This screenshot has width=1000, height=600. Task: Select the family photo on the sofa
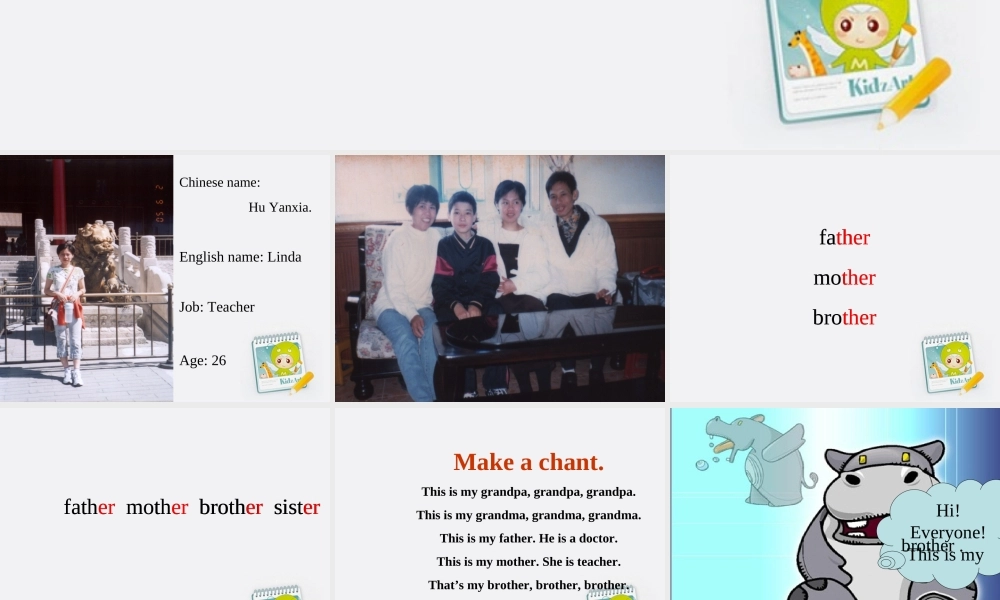click(x=500, y=278)
